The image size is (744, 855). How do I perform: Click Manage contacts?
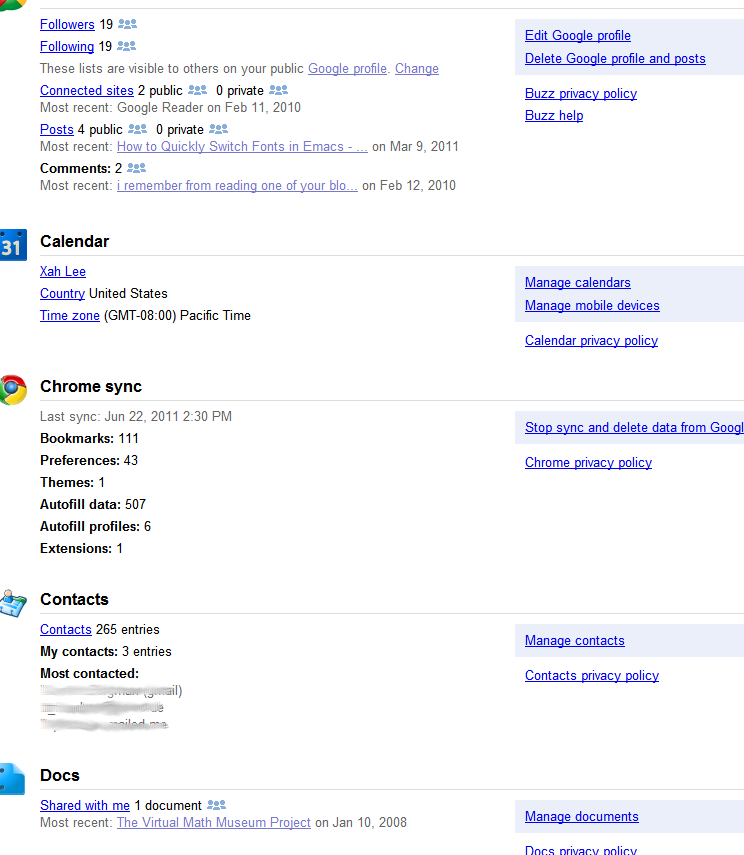click(575, 640)
